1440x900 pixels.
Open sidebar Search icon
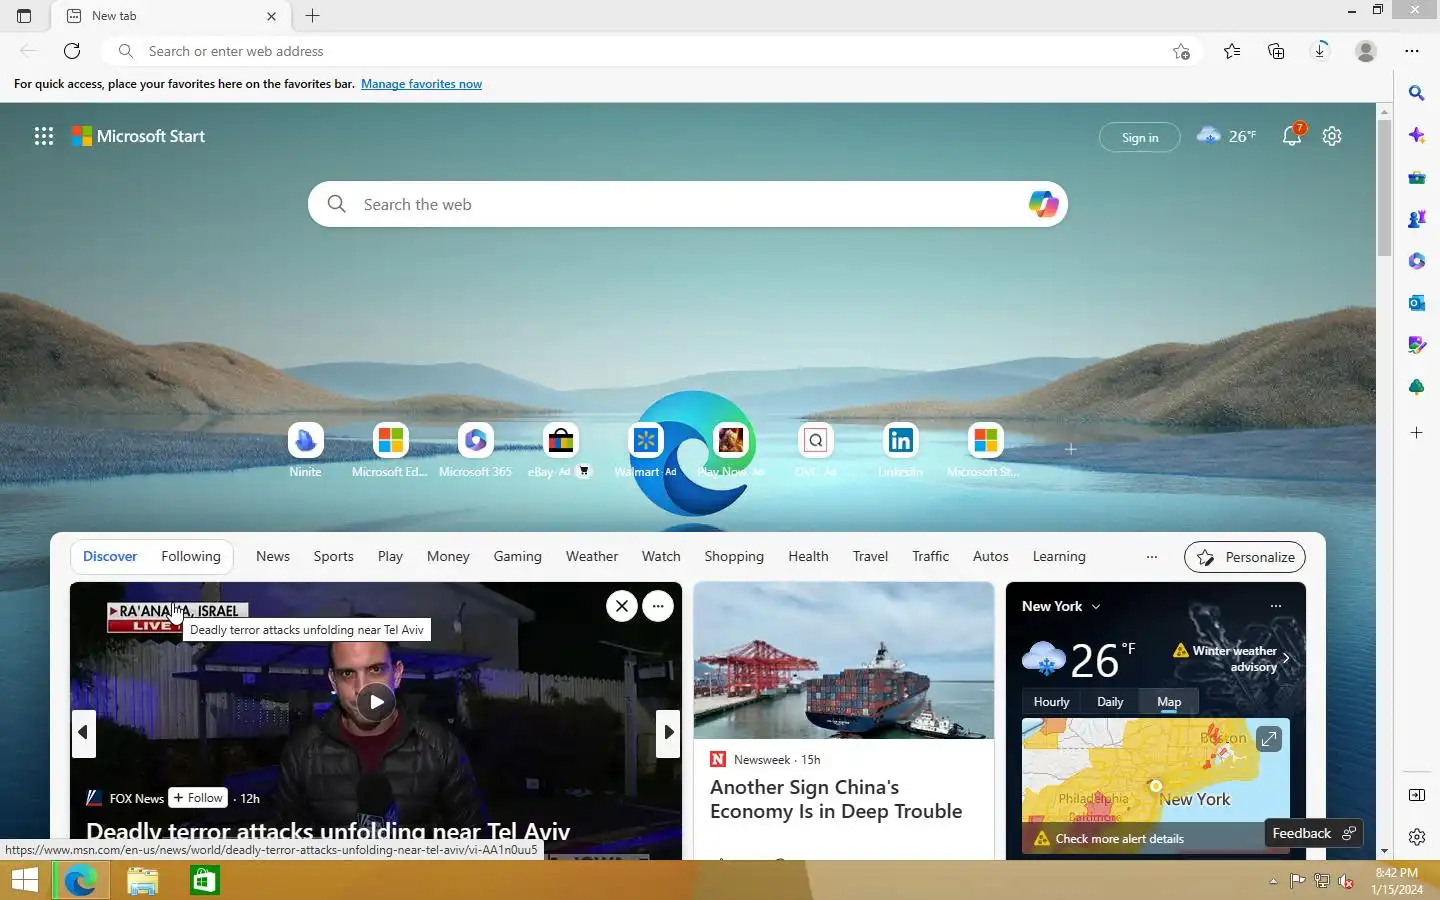click(1417, 93)
